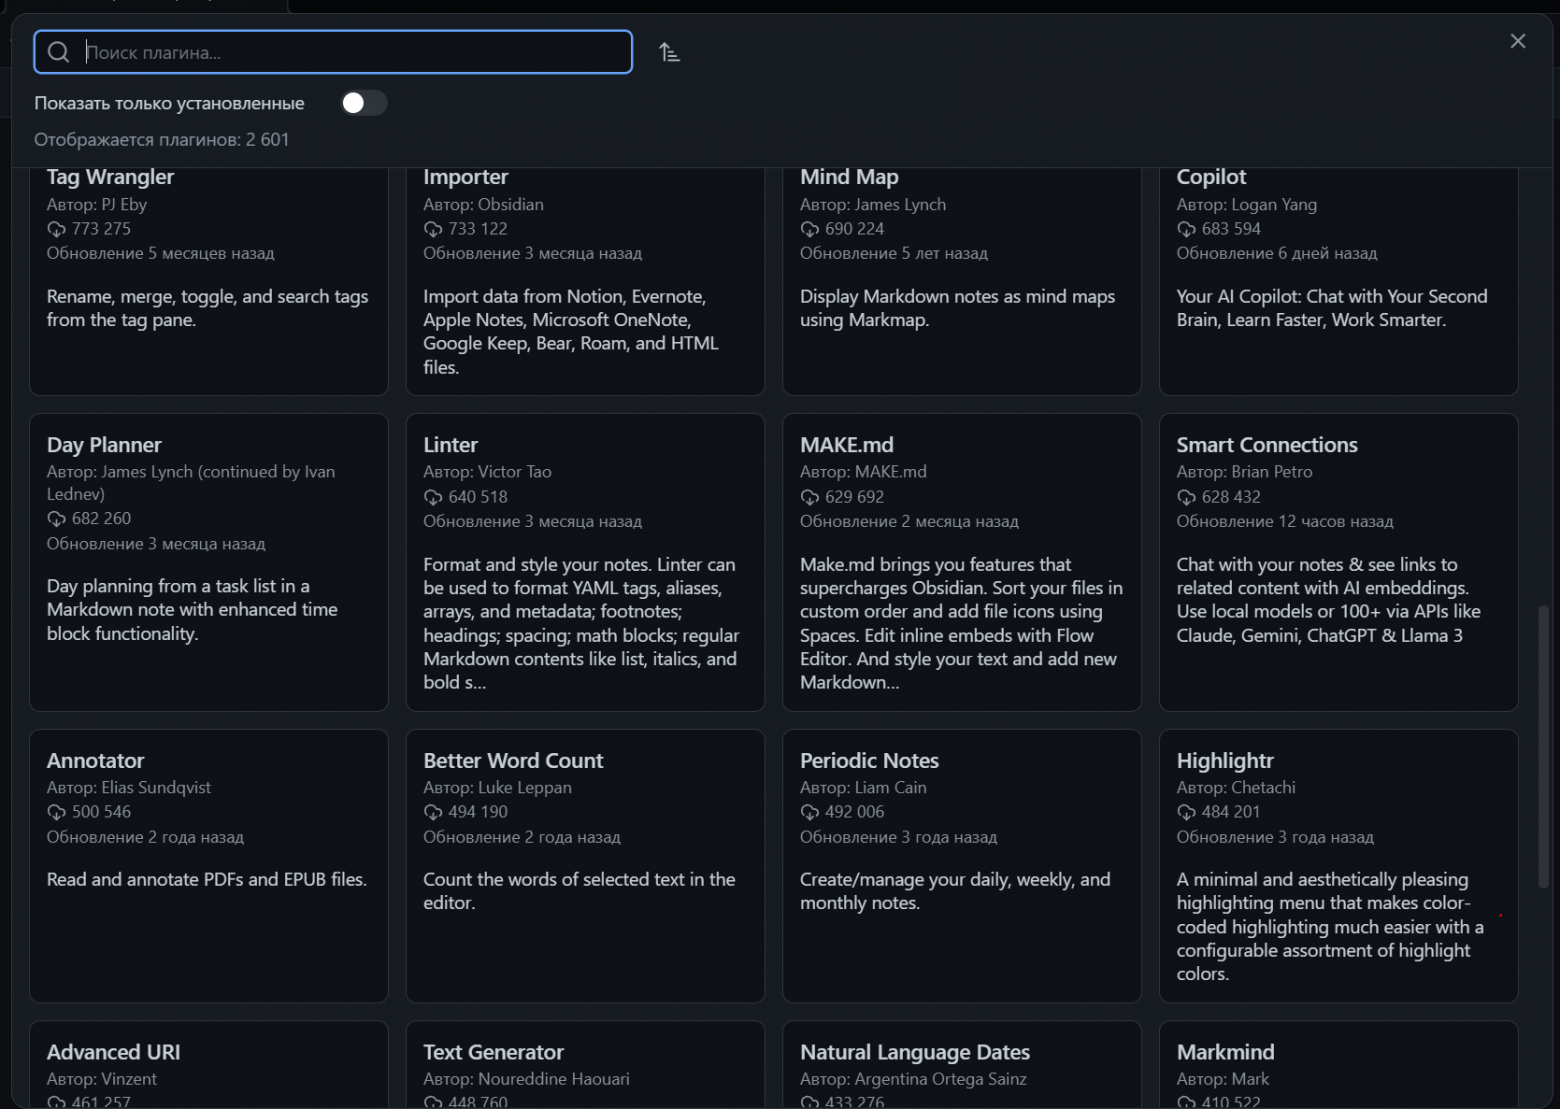Click the 'Обновление 6 дней назад' text

[x=1276, y=254]
